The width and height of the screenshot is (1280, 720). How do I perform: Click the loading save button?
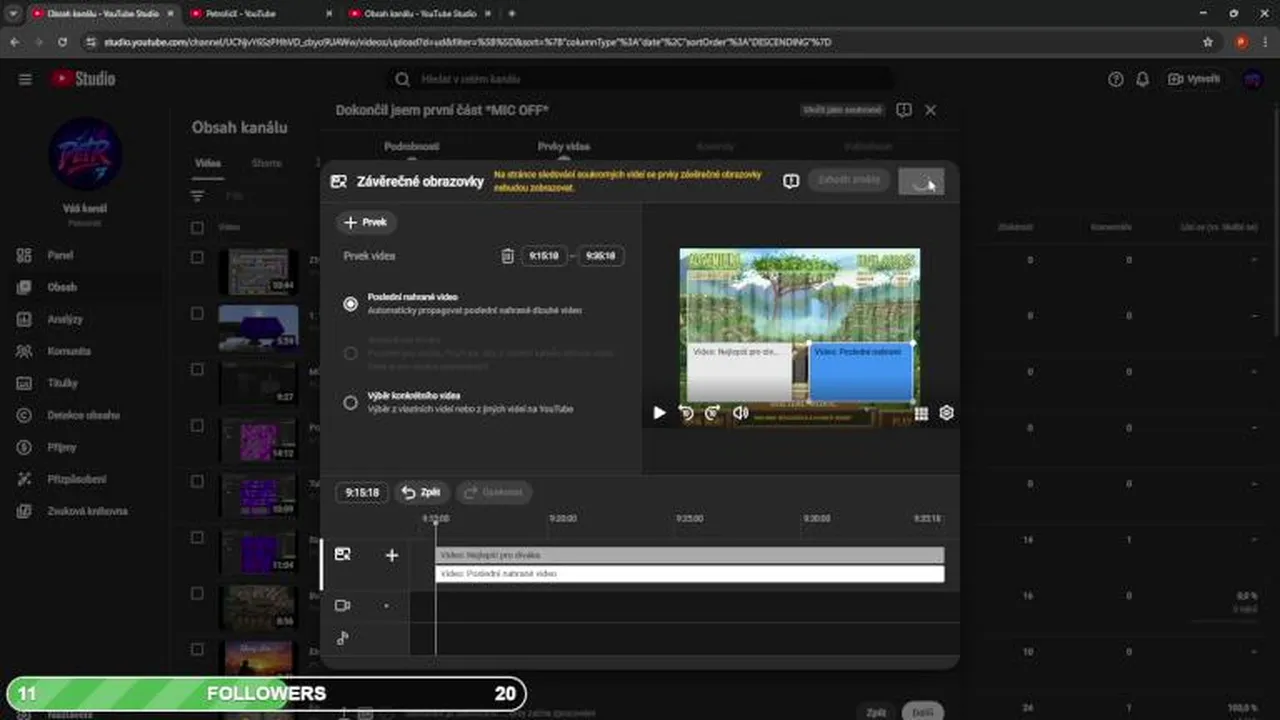pyautogui.click(x=921, y=181)
